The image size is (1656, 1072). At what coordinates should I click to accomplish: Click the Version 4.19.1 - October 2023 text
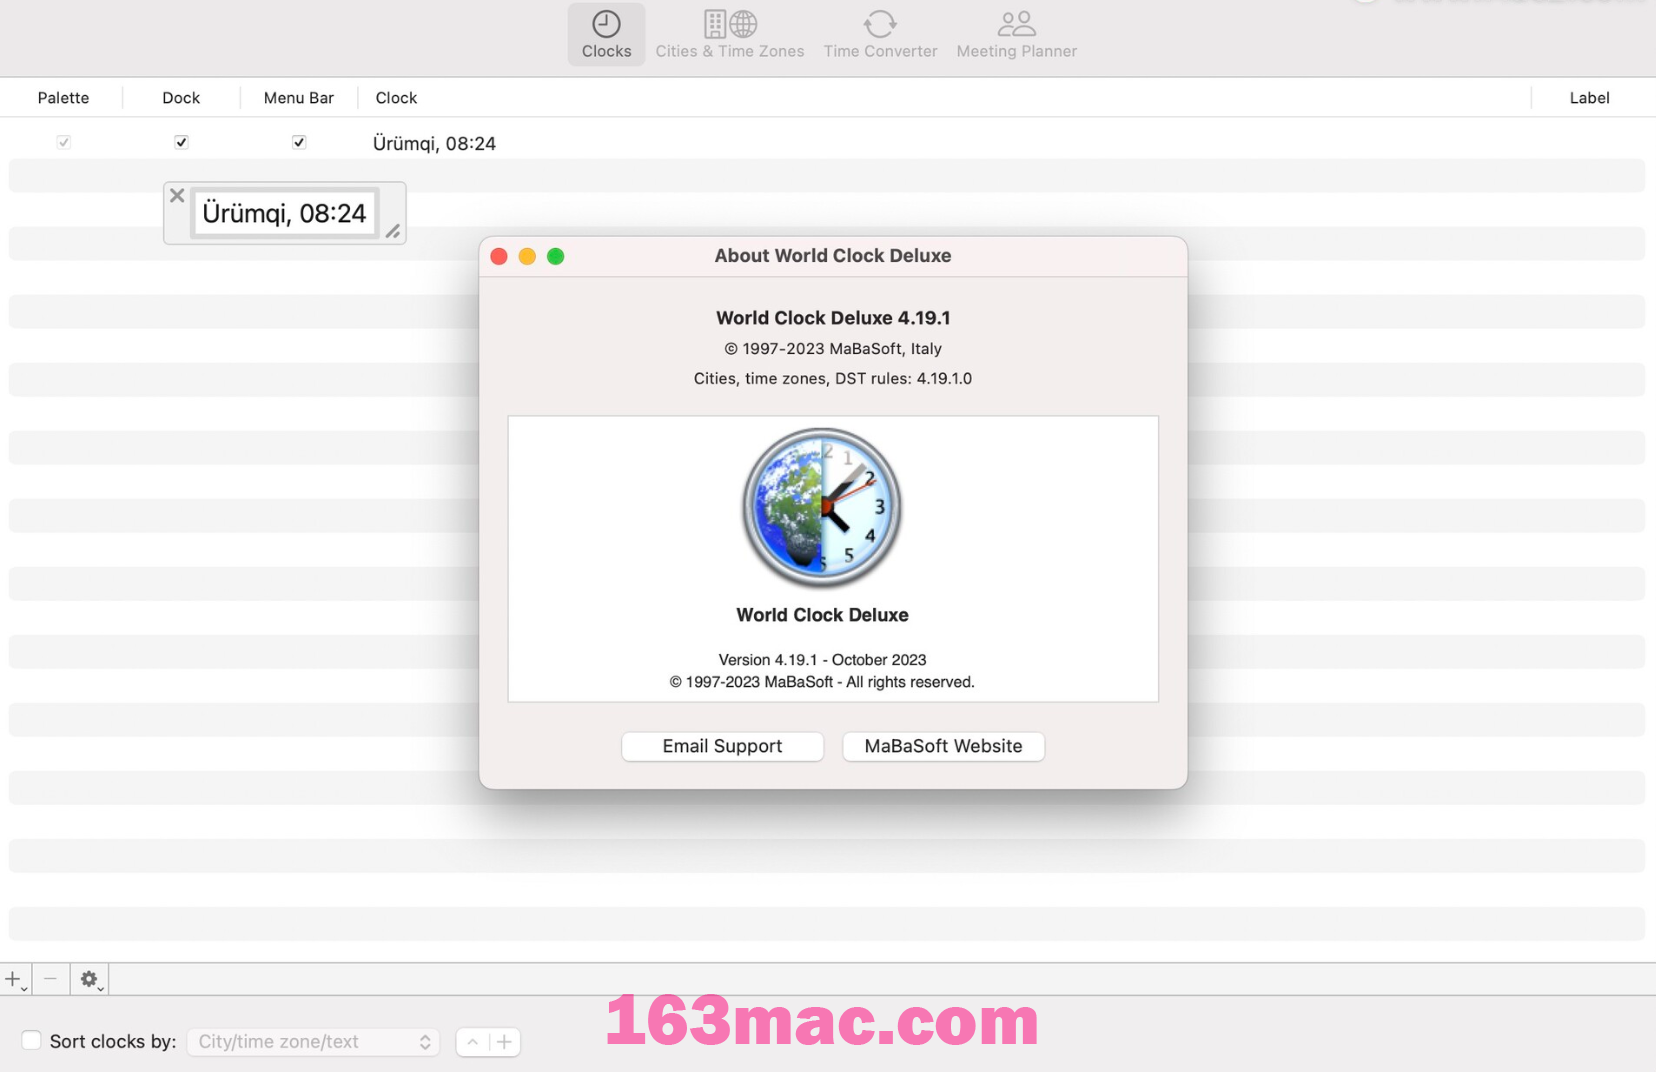point(822,660)
